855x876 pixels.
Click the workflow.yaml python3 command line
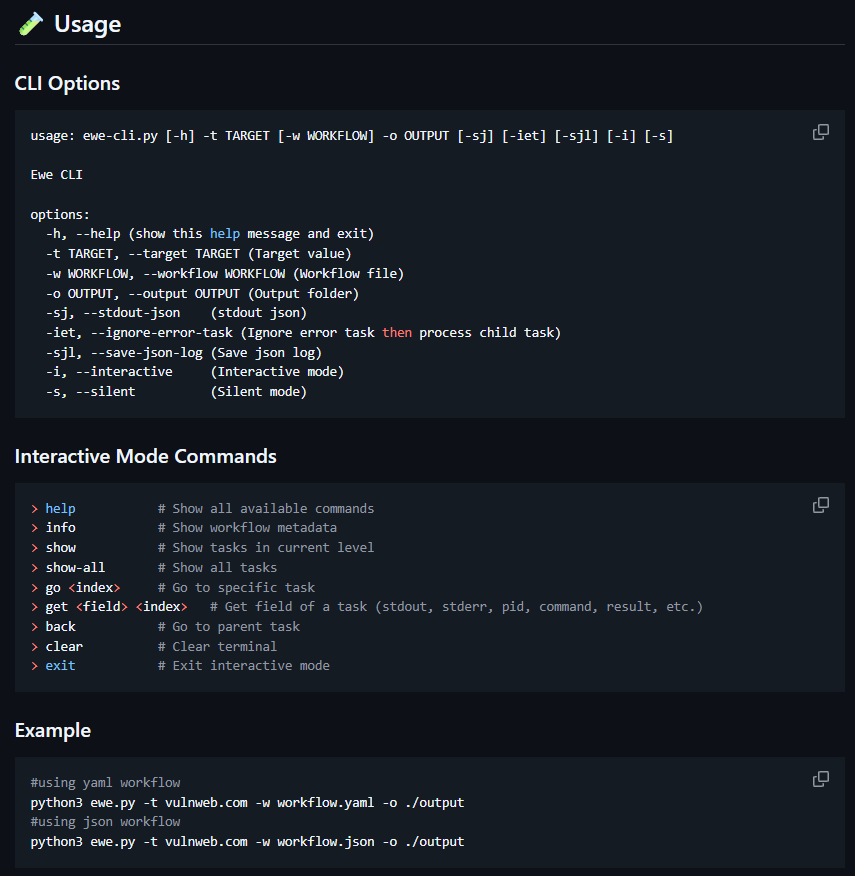click(247, 803)
